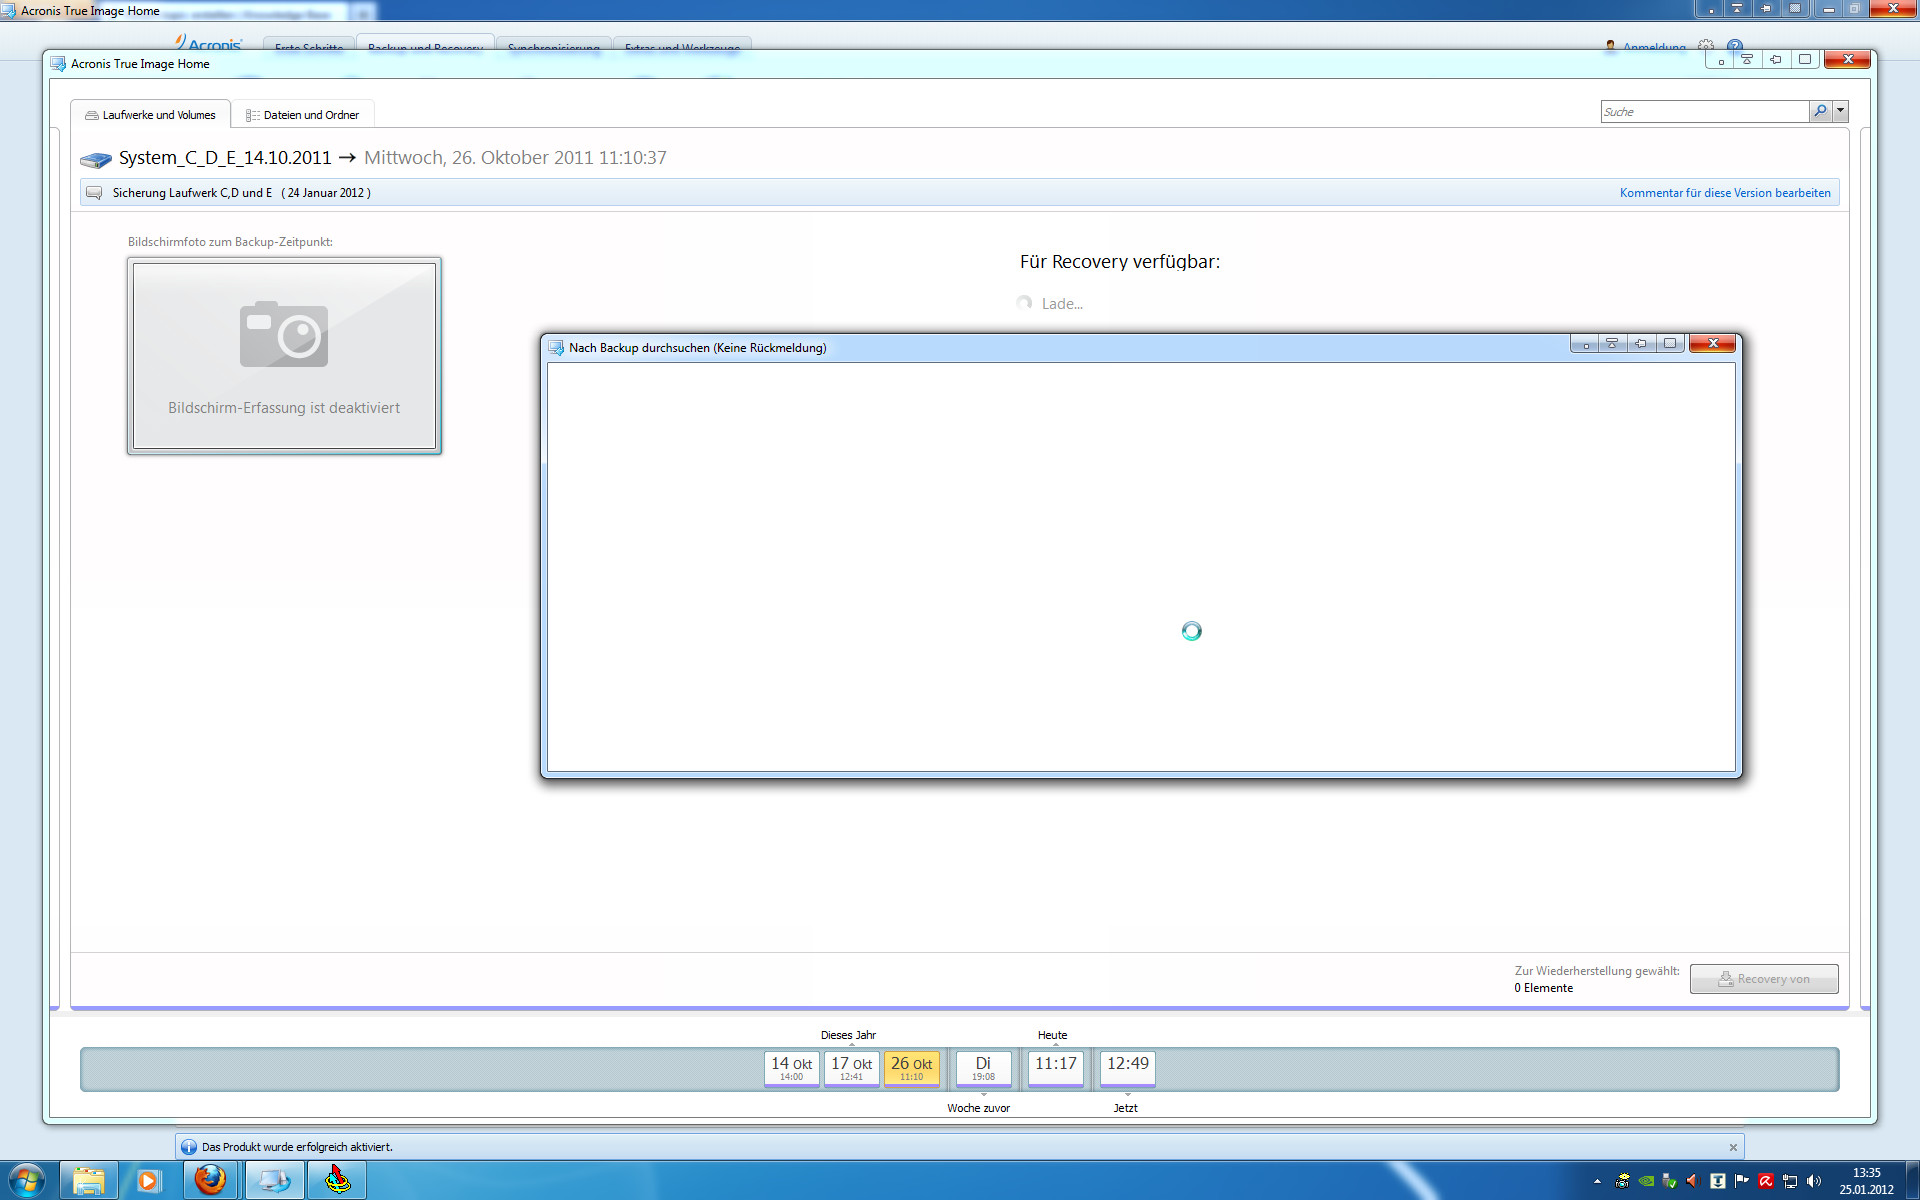Open Windows Explorer from the taskbar
Image resolution: width=1920 pixels, height=1200 pixels.
pos(89,1180)
